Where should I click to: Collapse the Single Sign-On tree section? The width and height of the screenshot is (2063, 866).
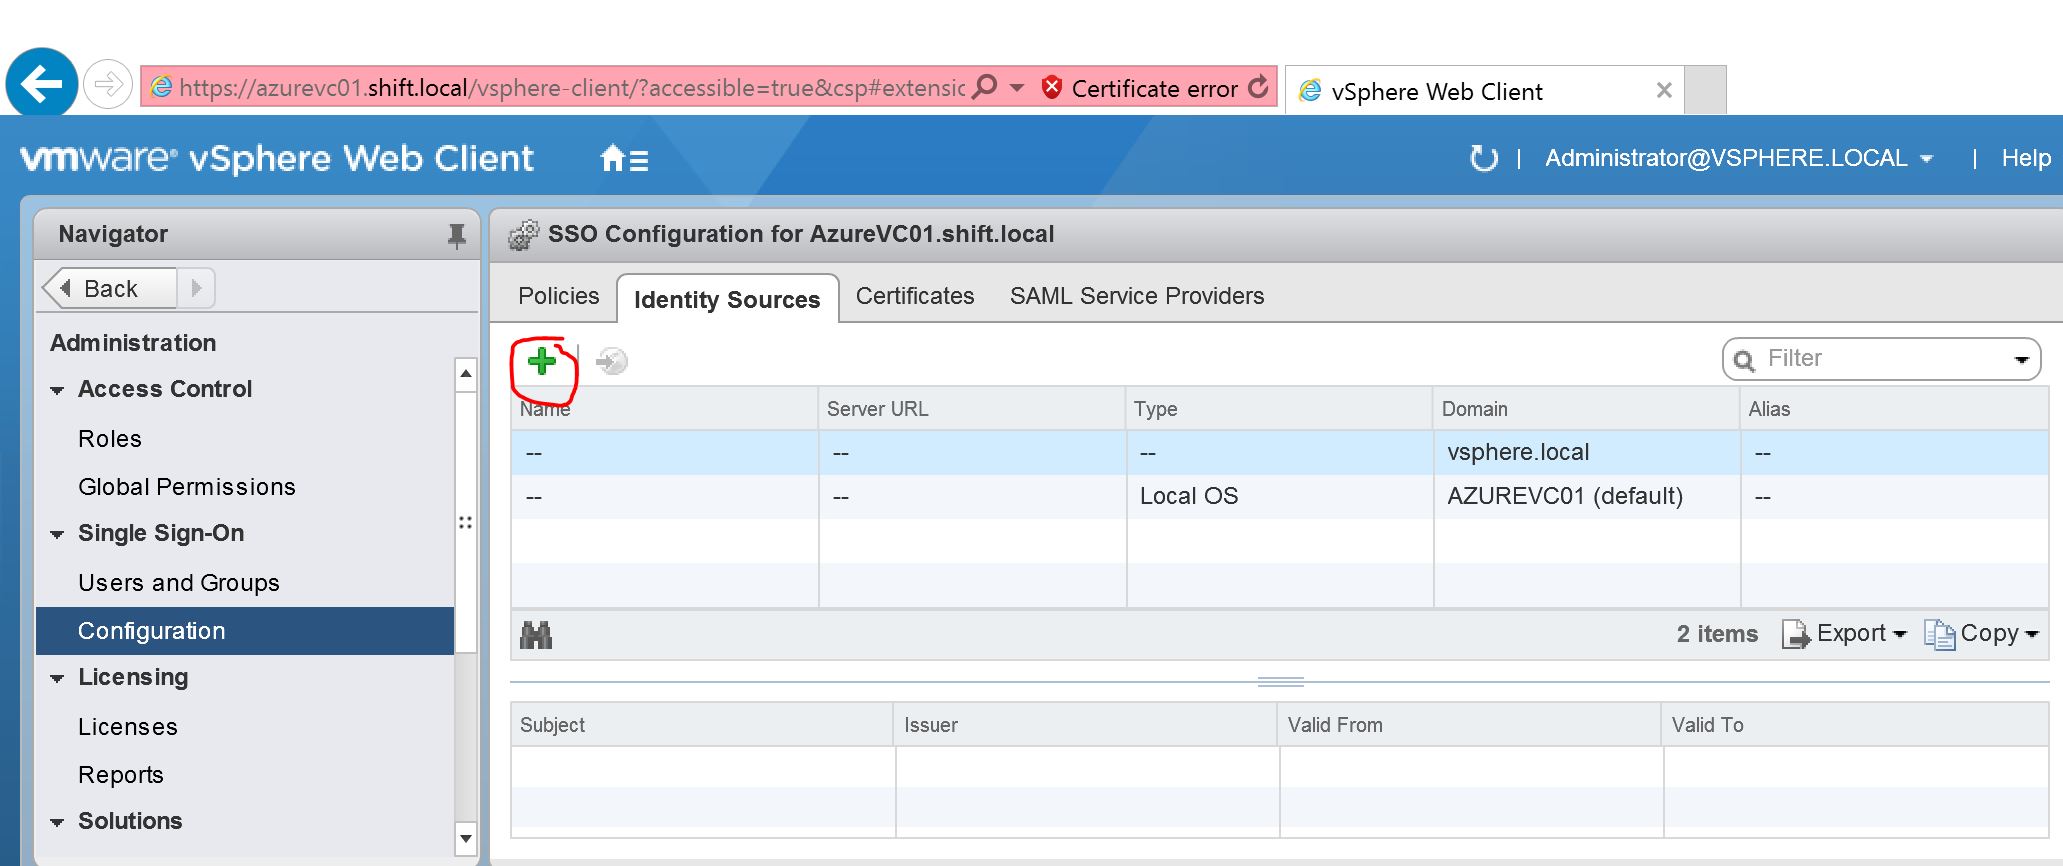click(x=57, y=535)
